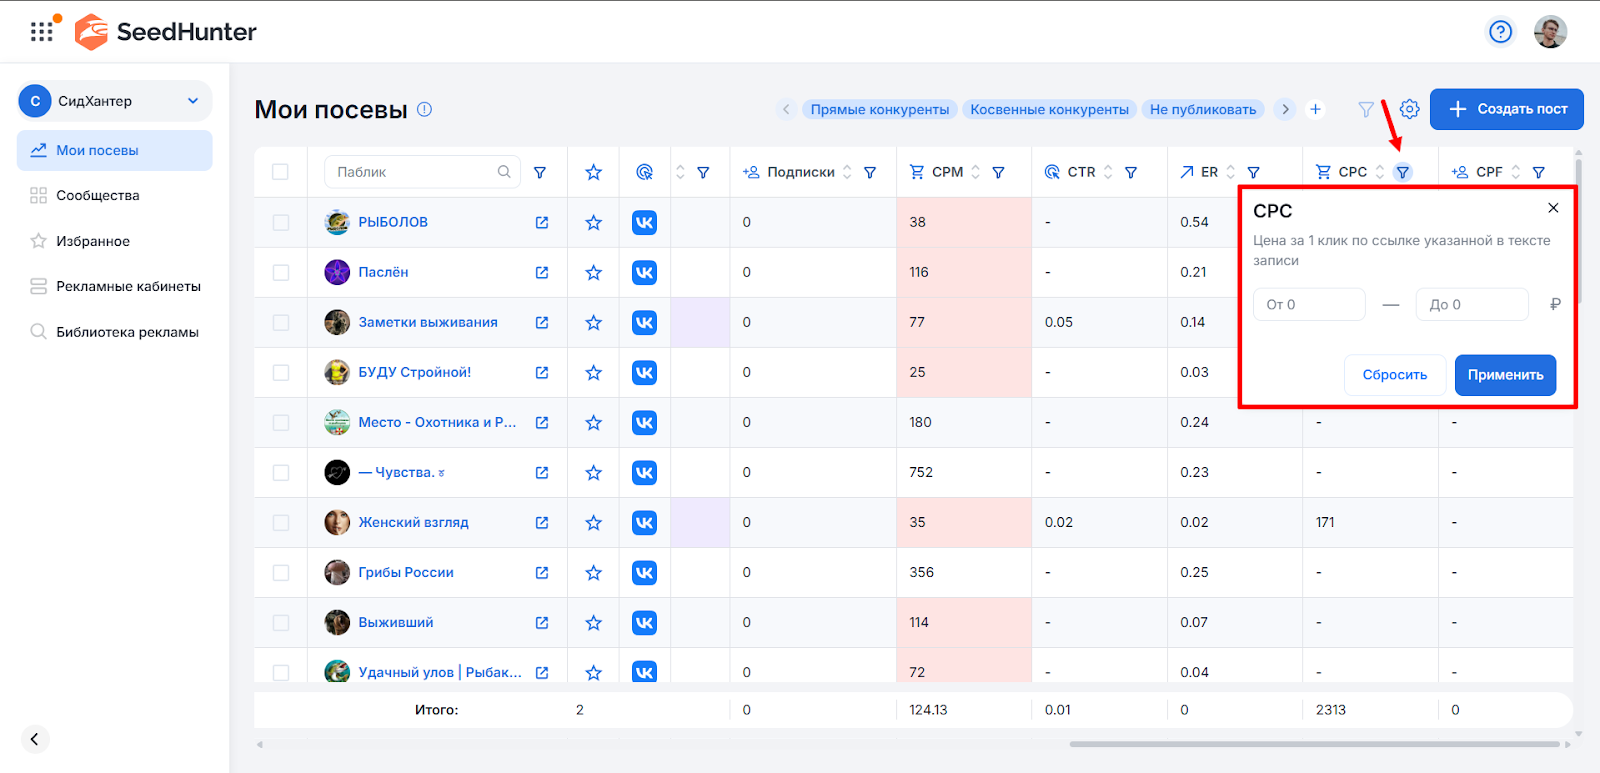Screen dimensions: 1600x773
Task: Open Сообщества in the sidebar
Action: coord(98,195)
